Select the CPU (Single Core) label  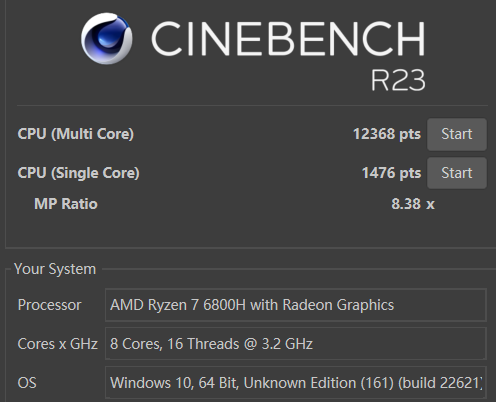(78, 173)
